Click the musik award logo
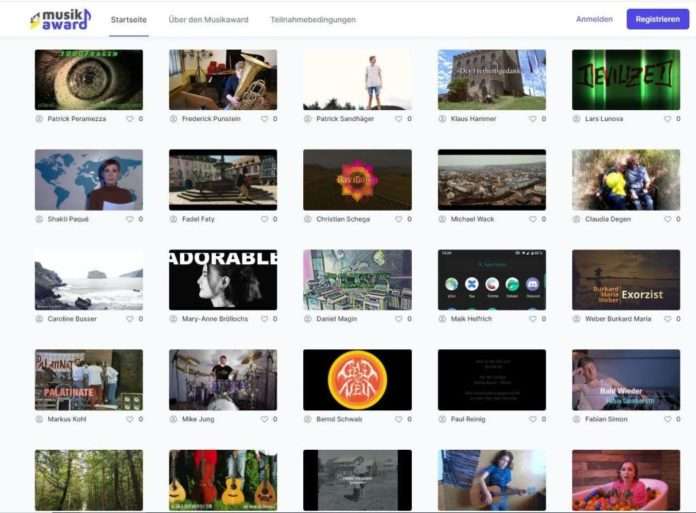696x513 pixels. [59, 19]
